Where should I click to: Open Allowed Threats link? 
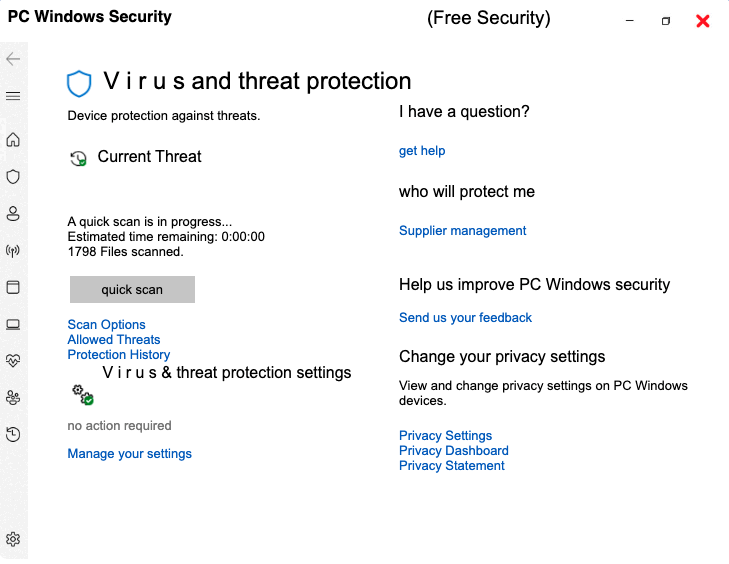point(113,340)
